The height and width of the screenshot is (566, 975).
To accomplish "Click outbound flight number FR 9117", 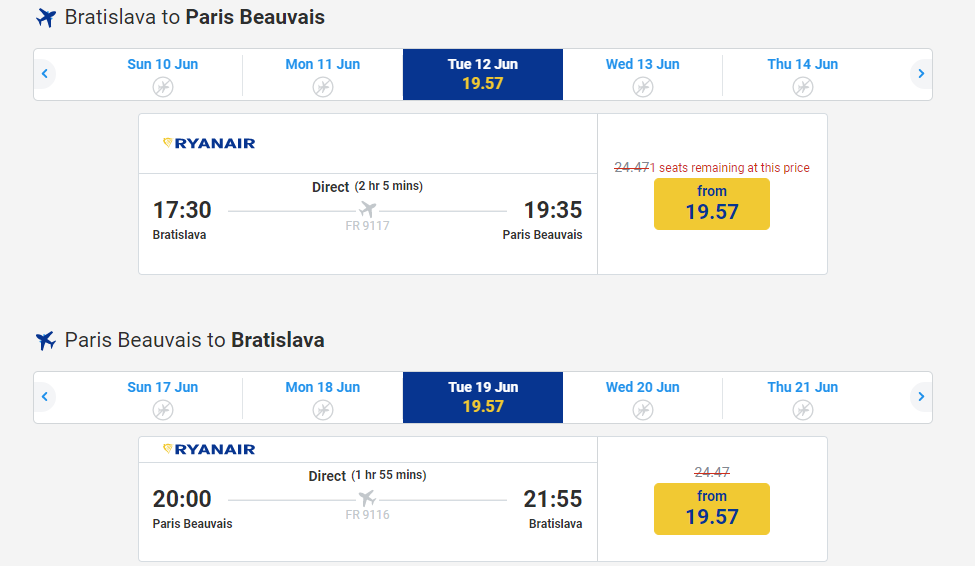I will (367, 227).
